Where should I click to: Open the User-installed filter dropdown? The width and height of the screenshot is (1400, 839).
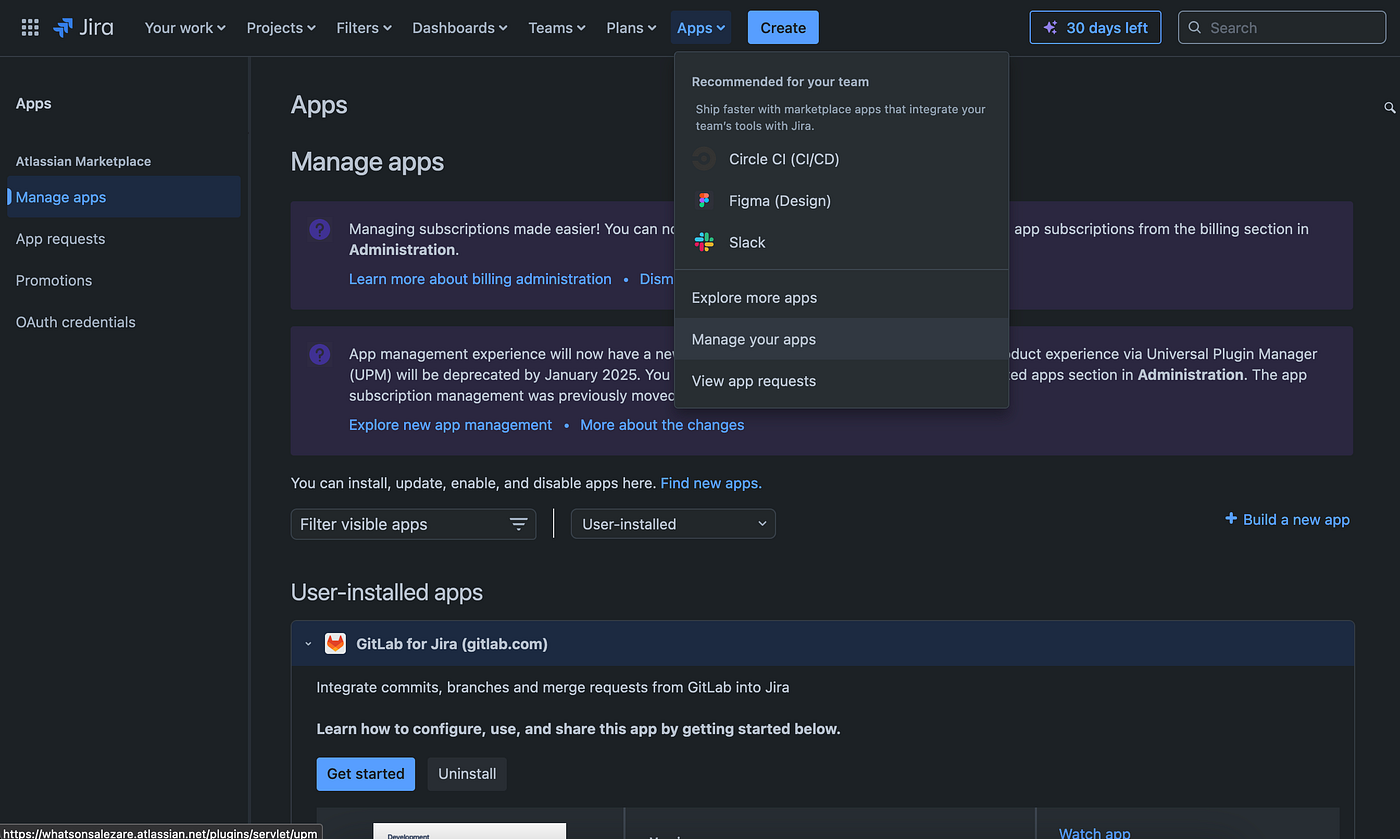point(673,524)
